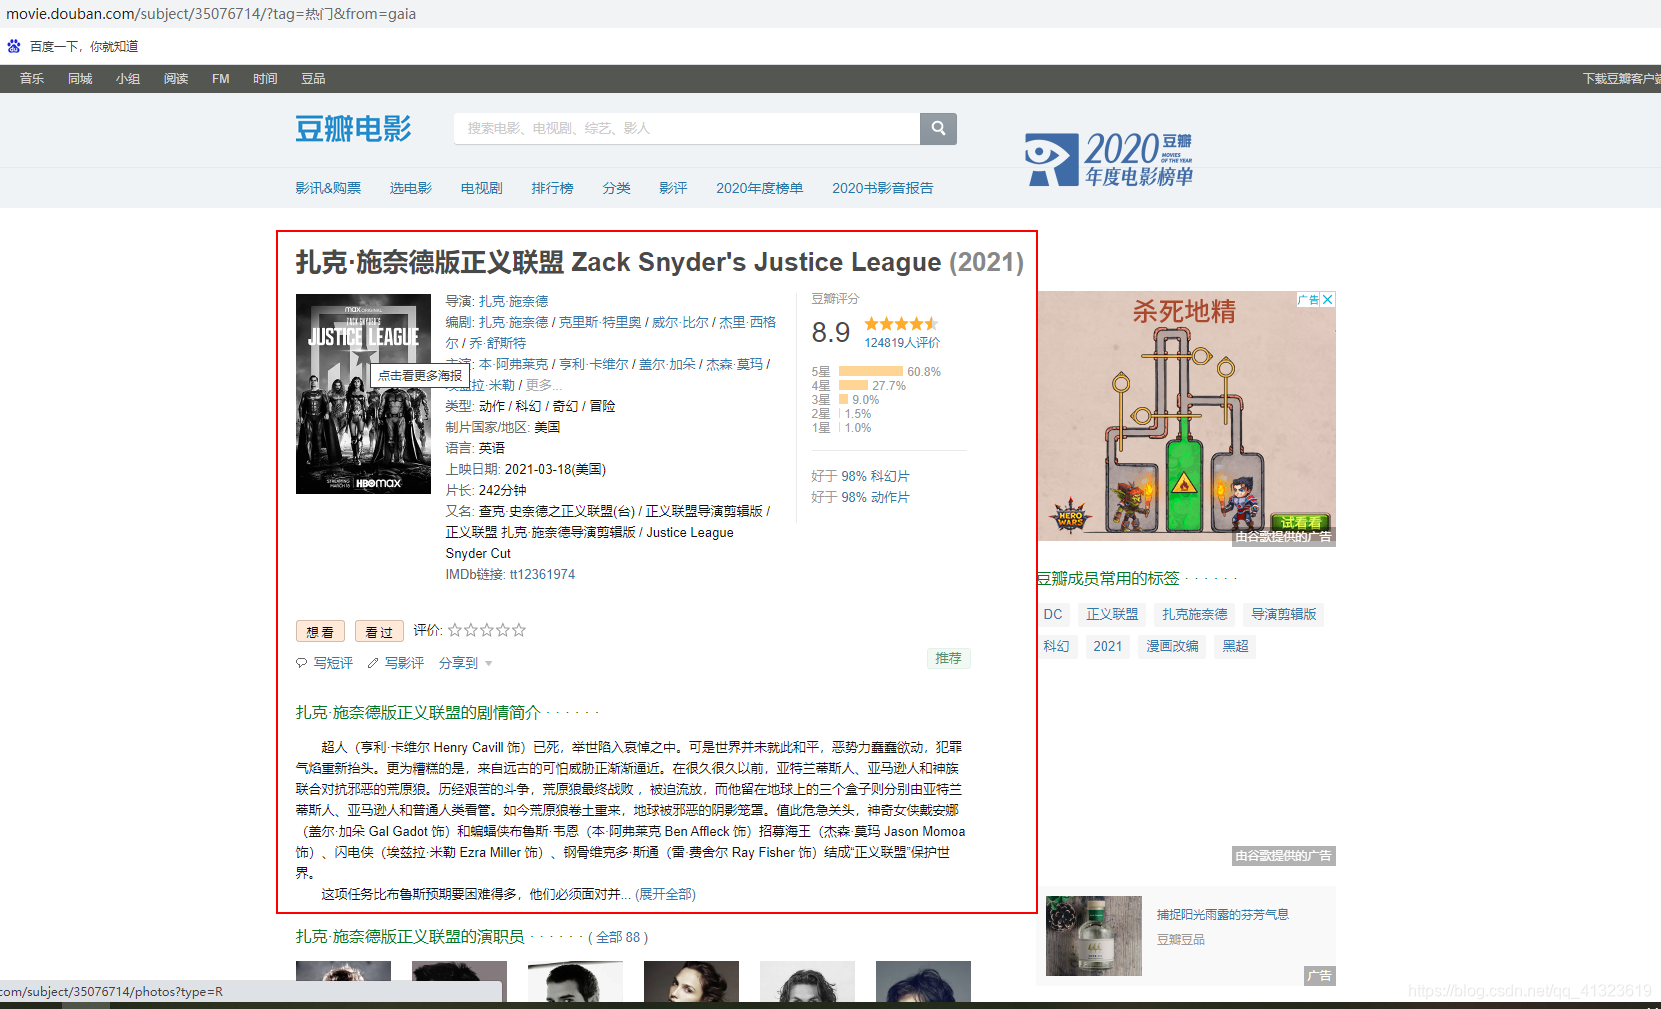Open 同城 in top navigation bar
1661x1009 pixels.
point(80,79)
